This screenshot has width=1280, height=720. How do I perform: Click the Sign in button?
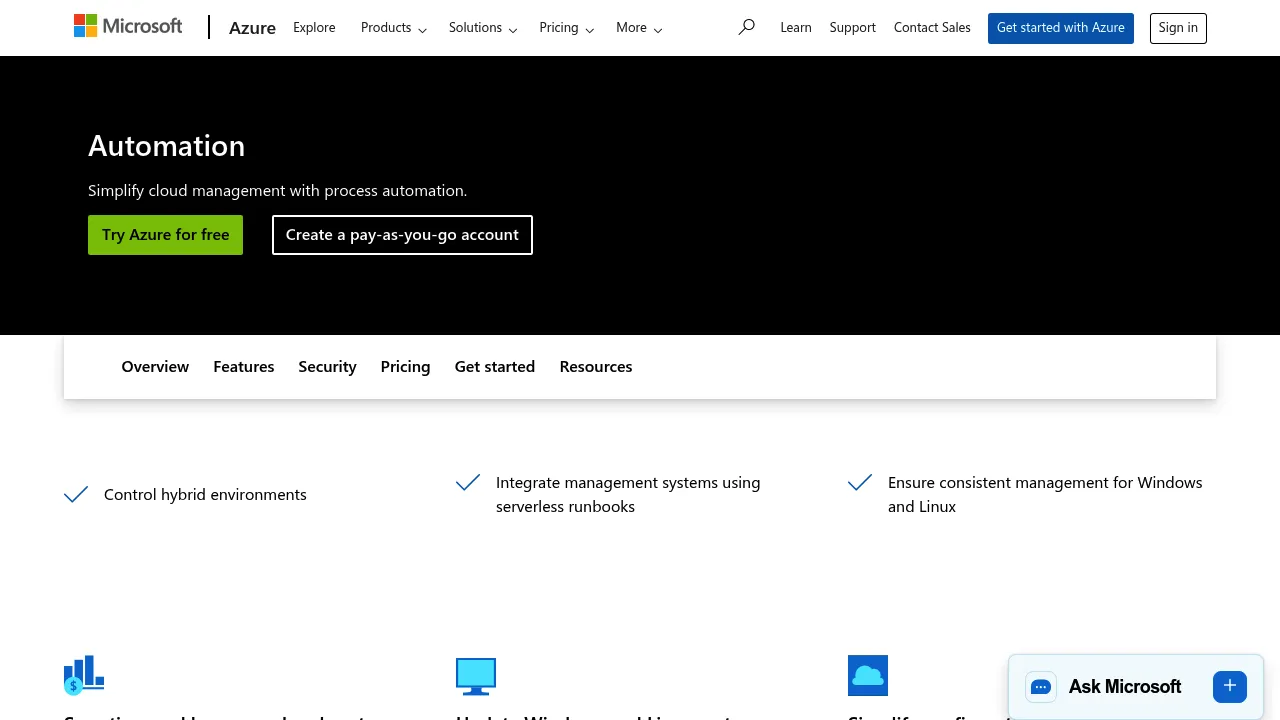1178,28
